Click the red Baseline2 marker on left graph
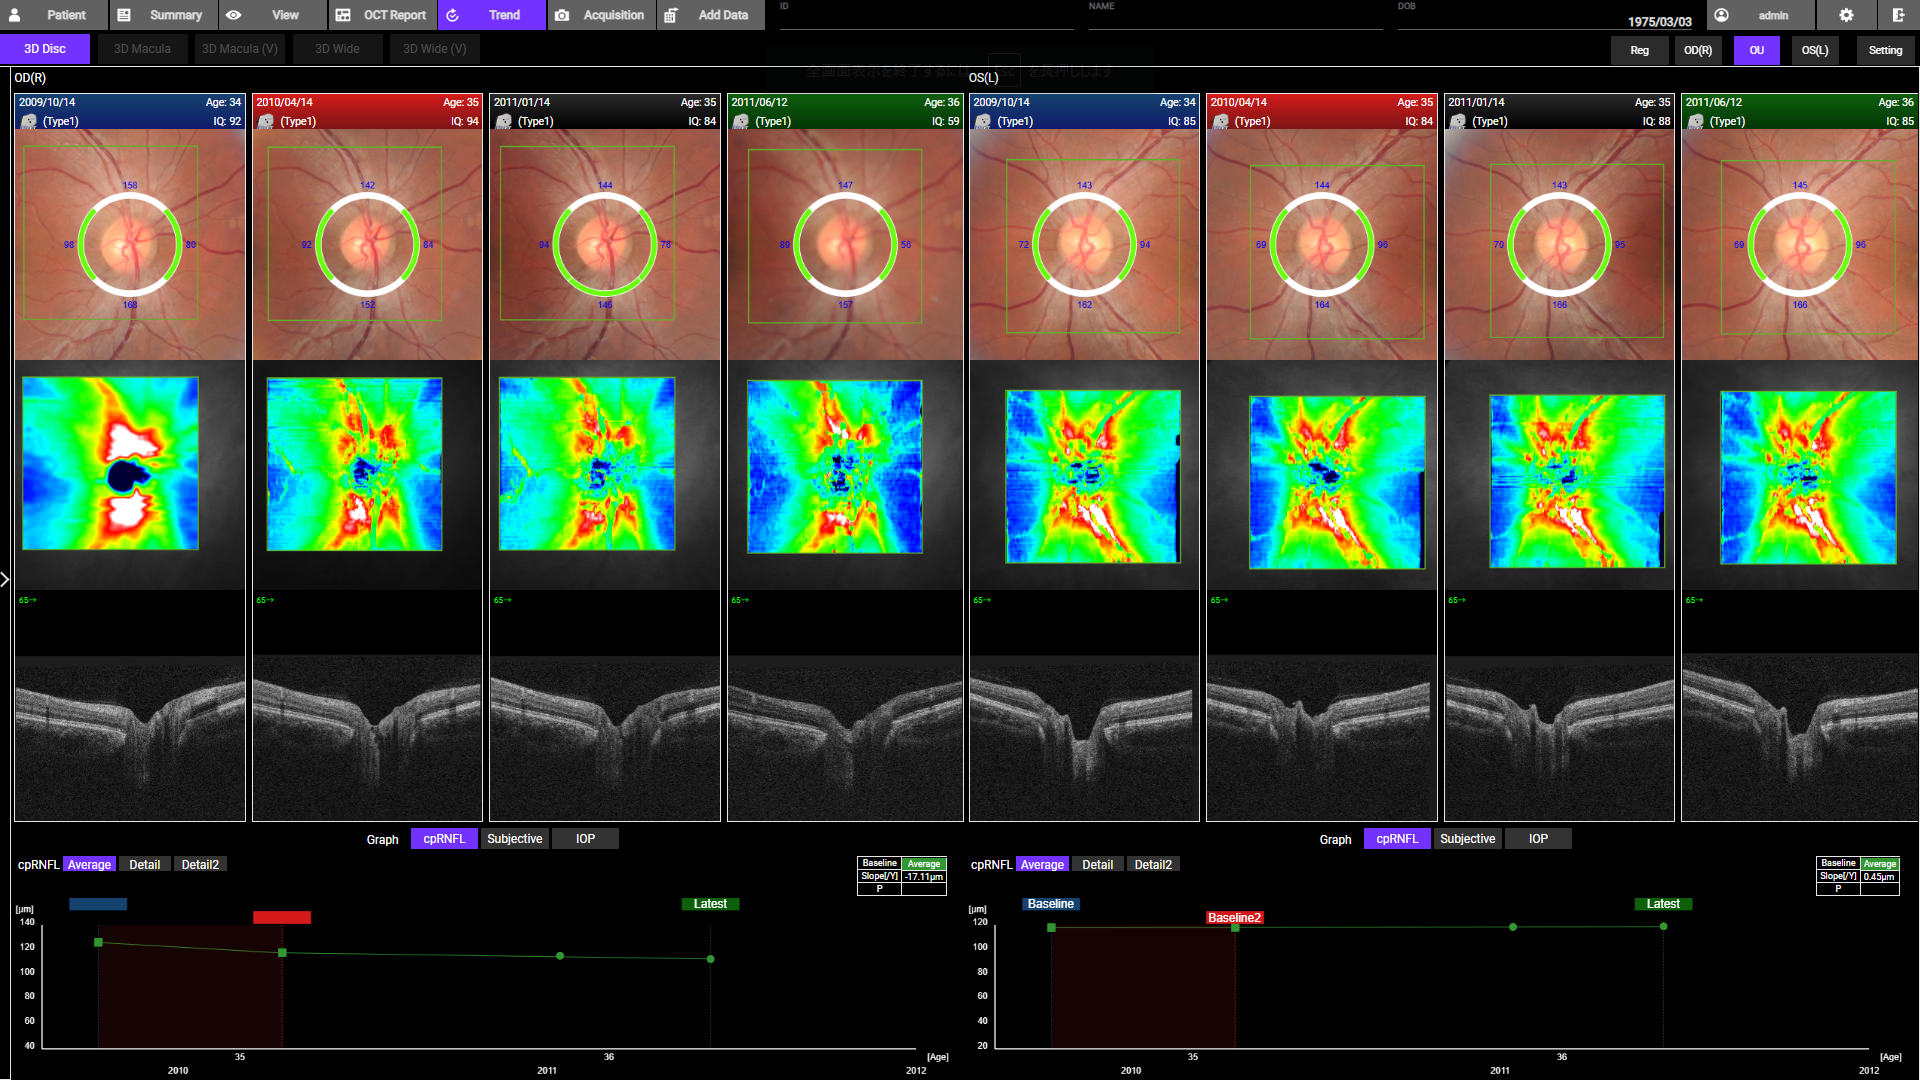The height and width of the screenshot is (1080, 1920). (x=282, y=917)
